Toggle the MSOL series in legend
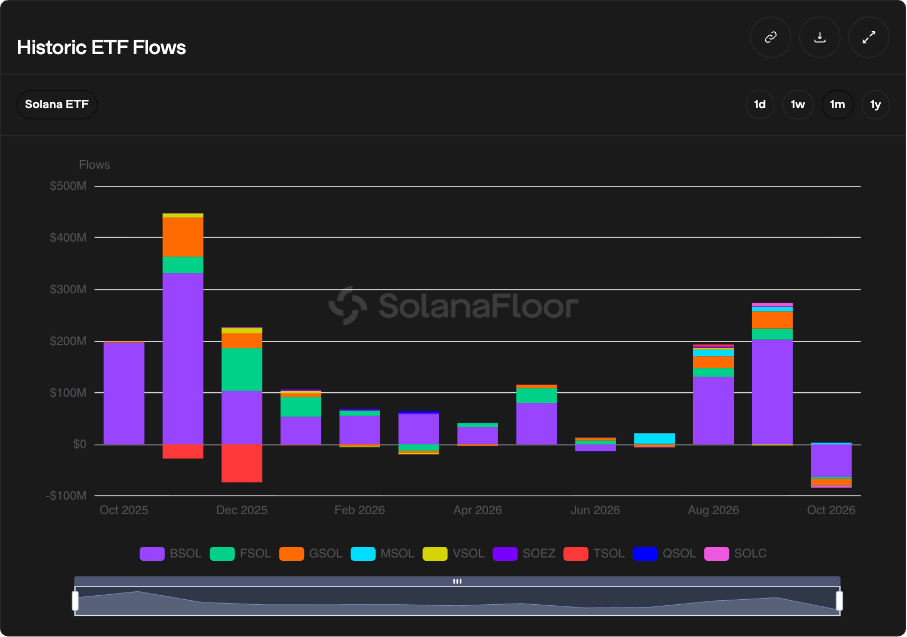The width and height of the screenshot is (907, 637). pyautogui.click(x=382, y=554)
